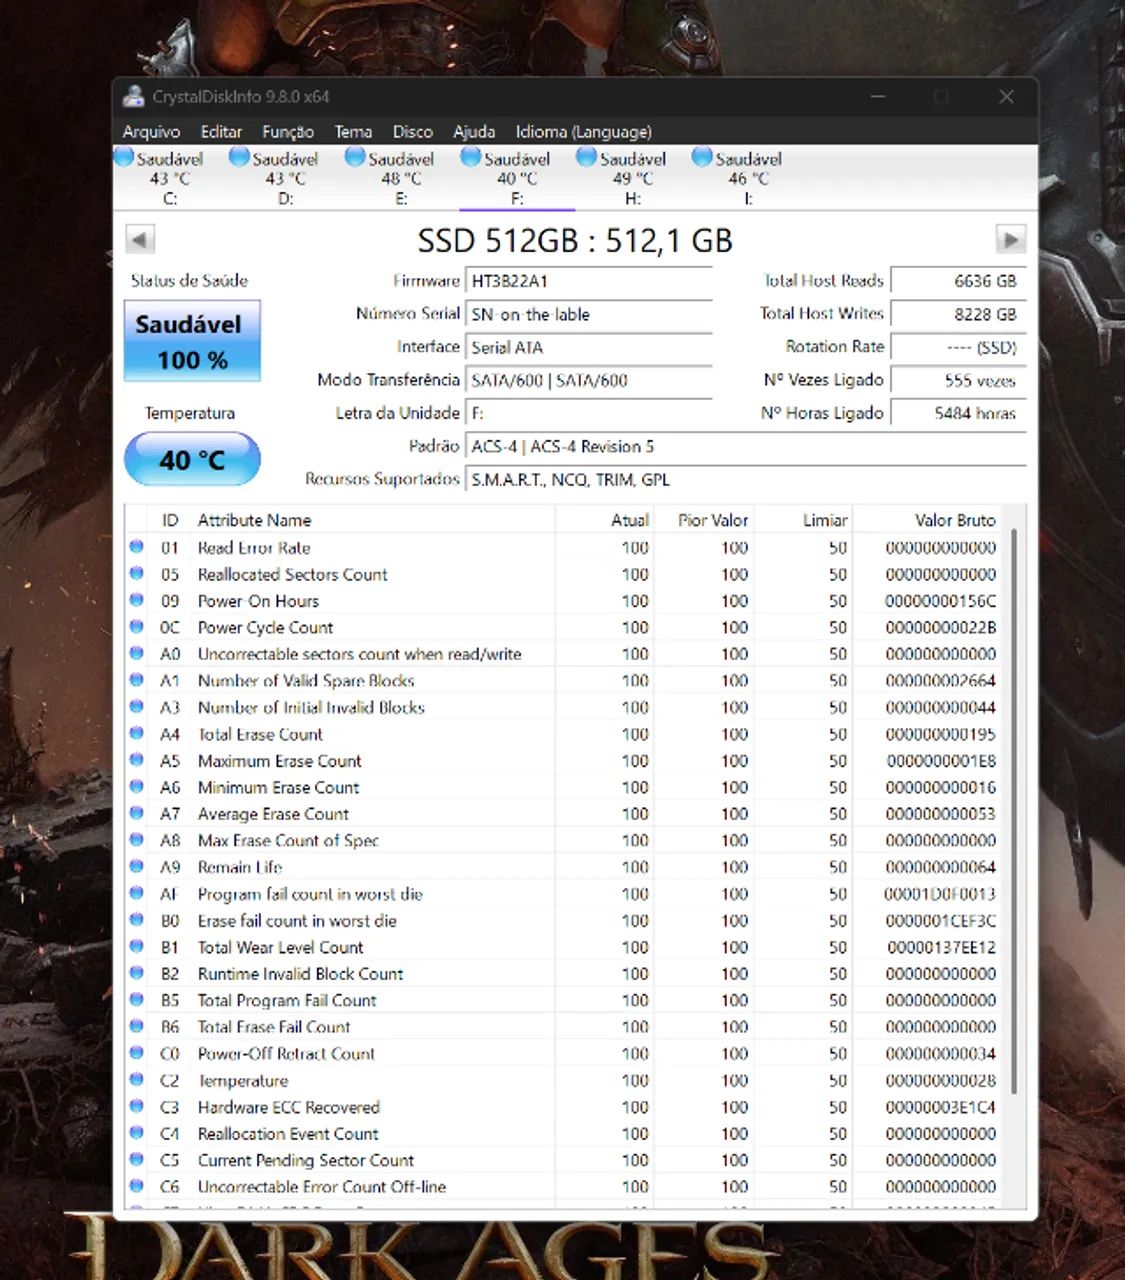
Task: Select drive E: disk tab
Action: (402, 178)
